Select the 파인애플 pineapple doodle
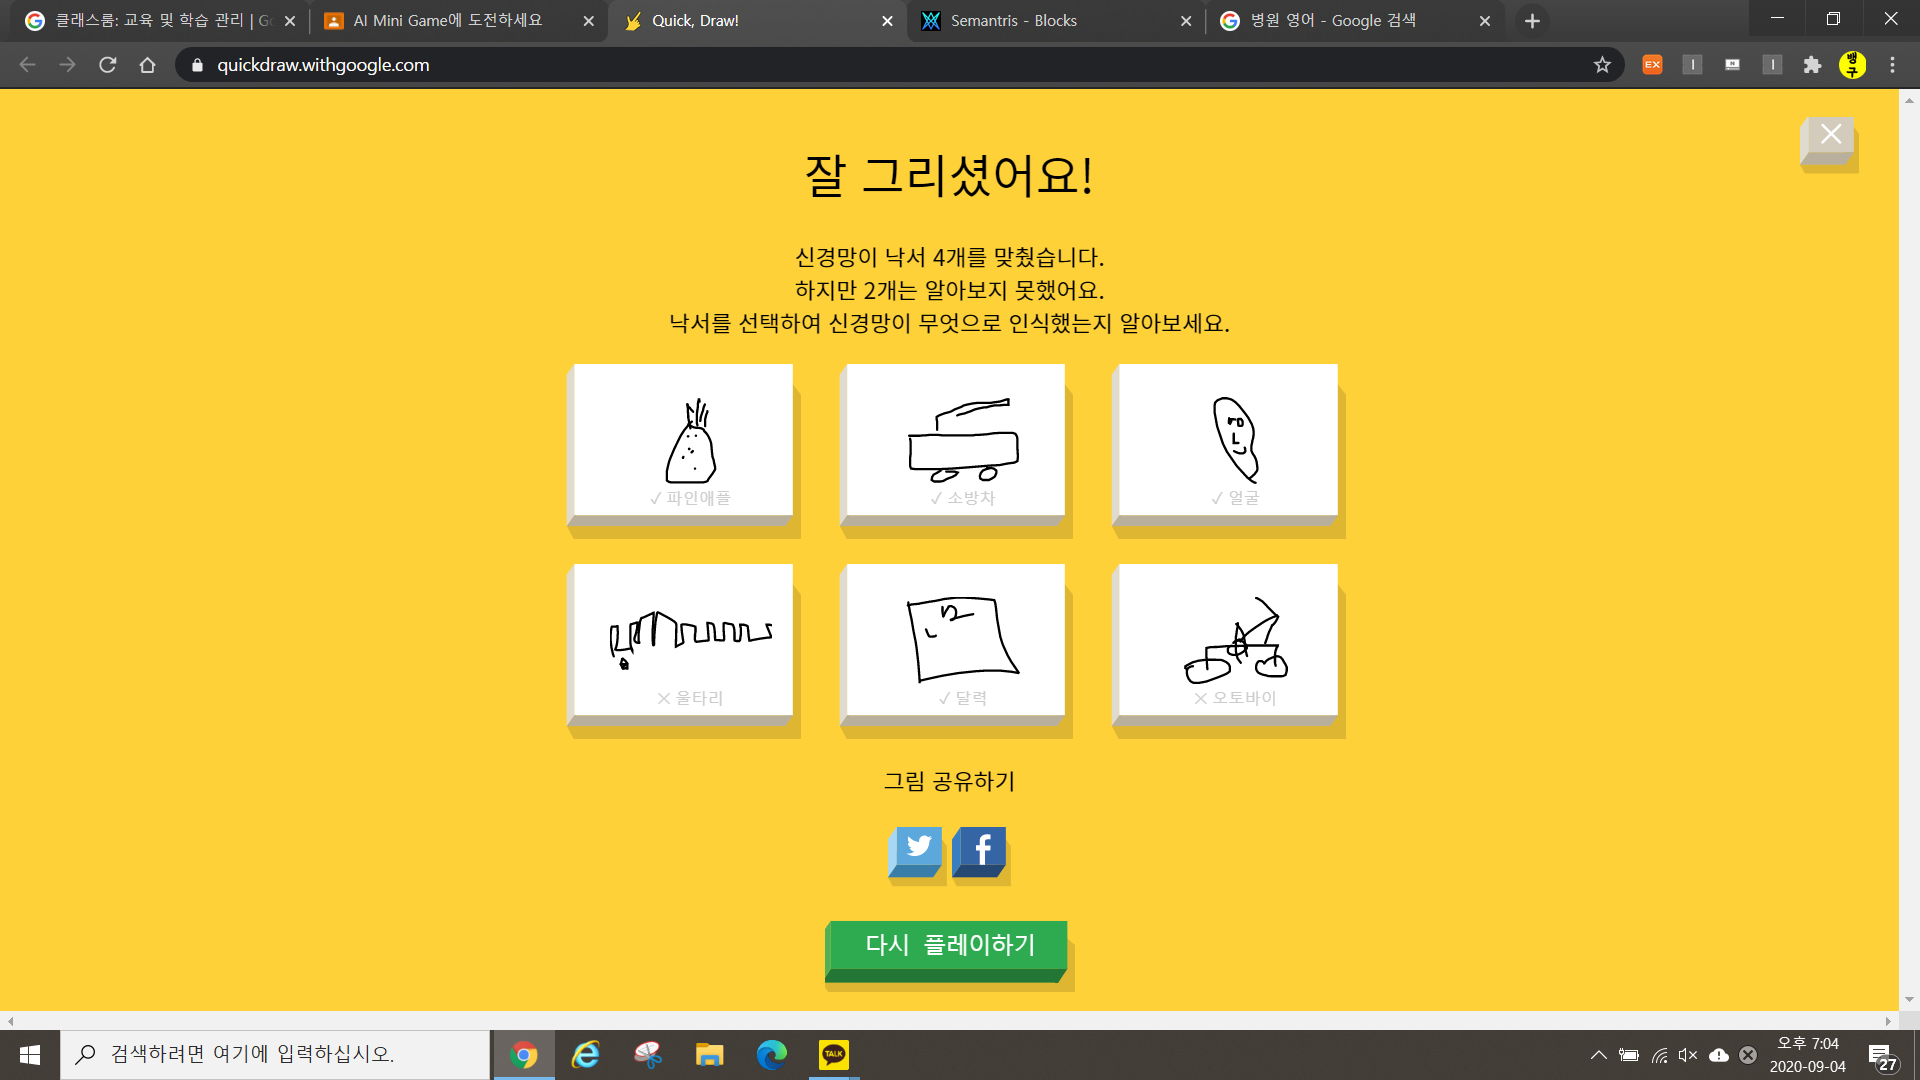Viewport: 1920px width, 1080px height. pyautogui.click(x=684, y=441)
